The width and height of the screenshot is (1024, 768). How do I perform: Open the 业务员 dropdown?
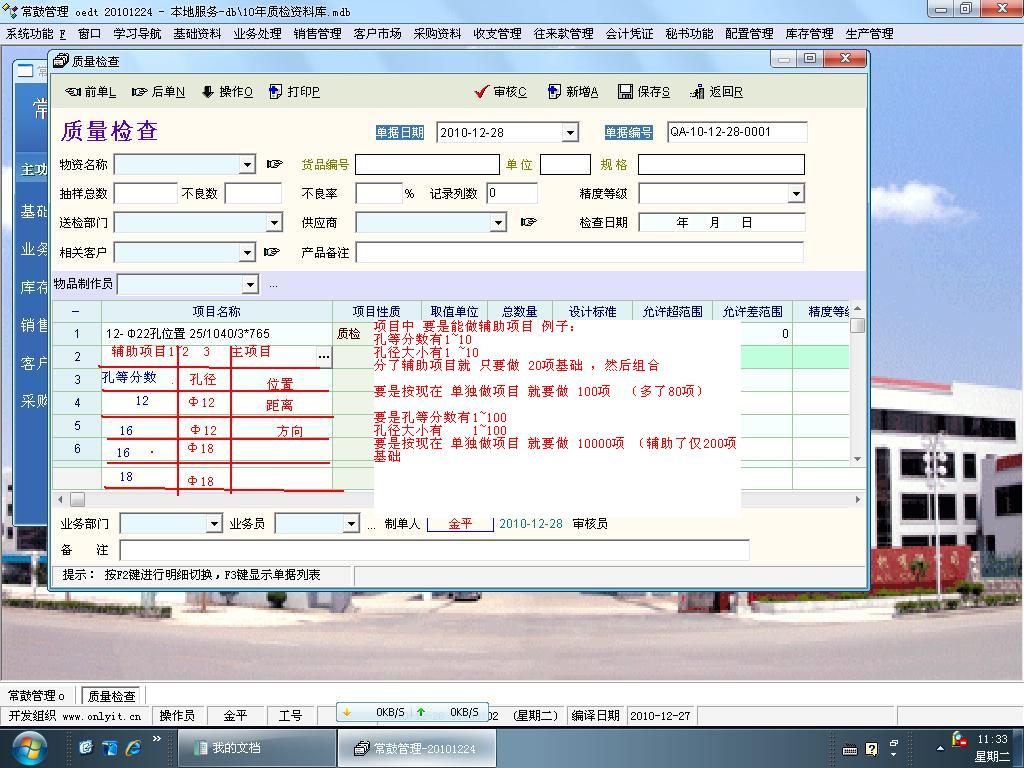pos(350,524)
